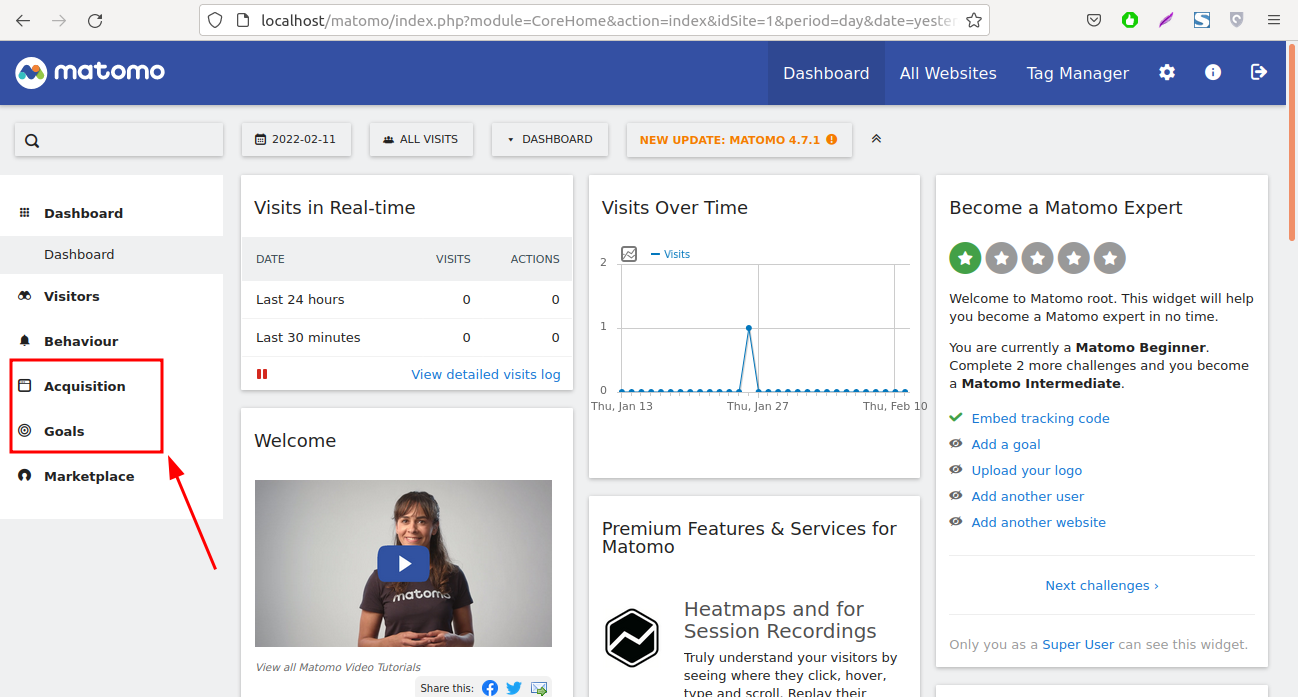Click Upload your logo link
Viewport: 1298px width, 697px height.
[x=1026, y=470]
